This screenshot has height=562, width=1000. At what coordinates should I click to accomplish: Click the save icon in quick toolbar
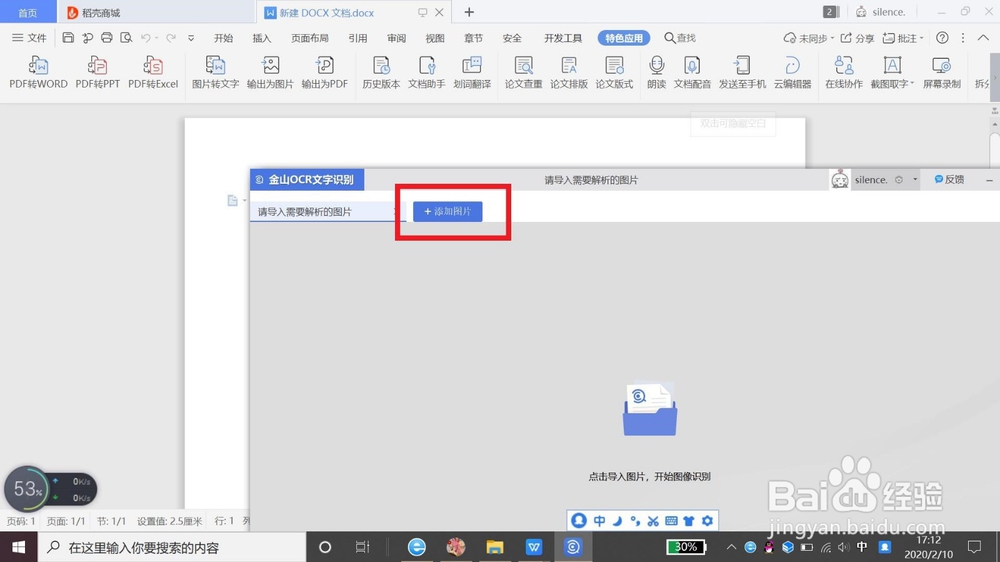pos(68,38)
